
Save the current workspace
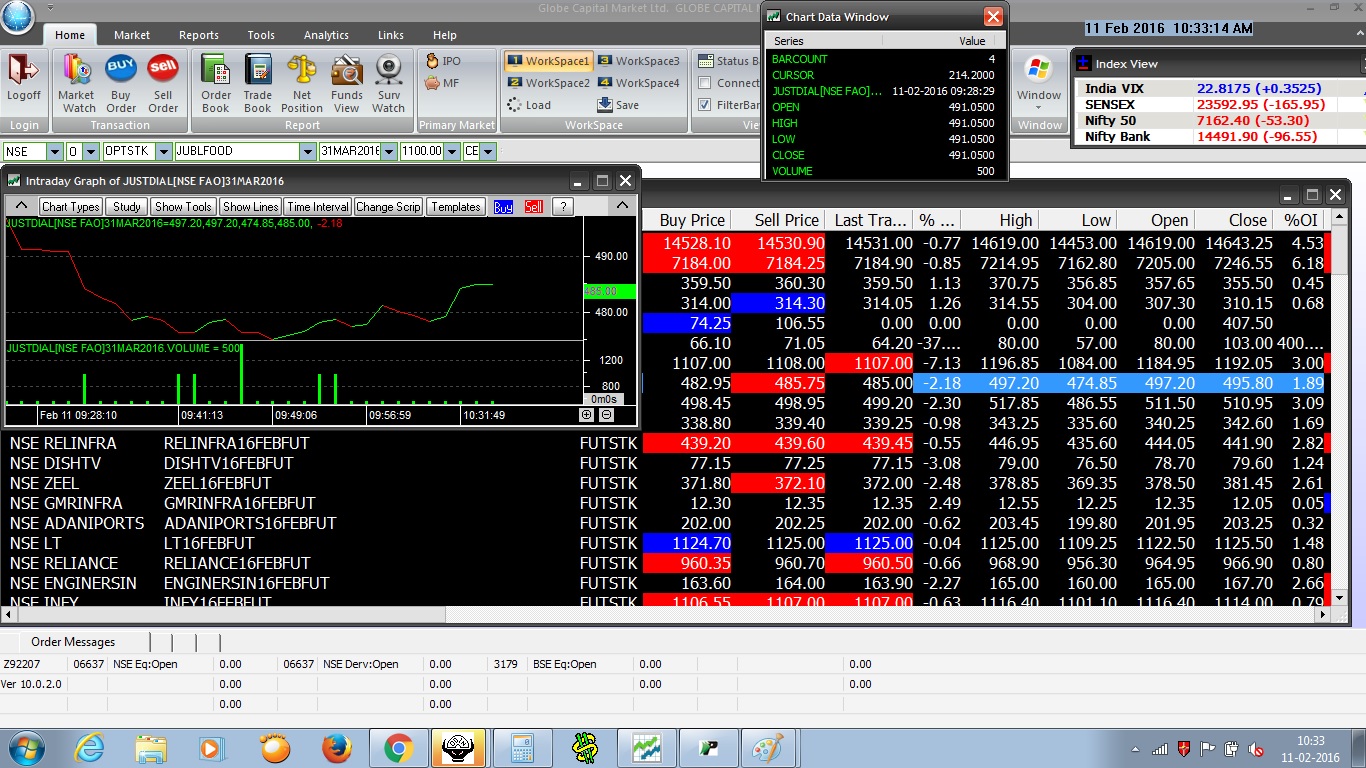point(618,105)
